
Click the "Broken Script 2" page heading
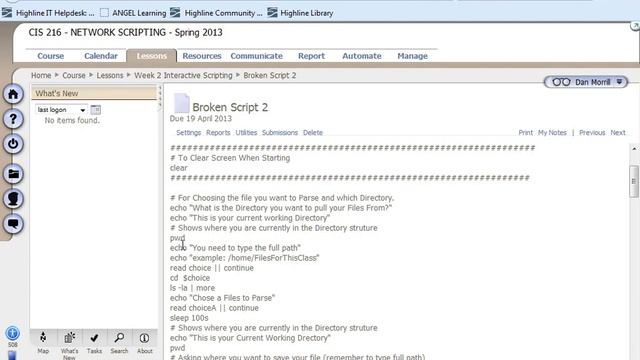click(x=230, y=107)
